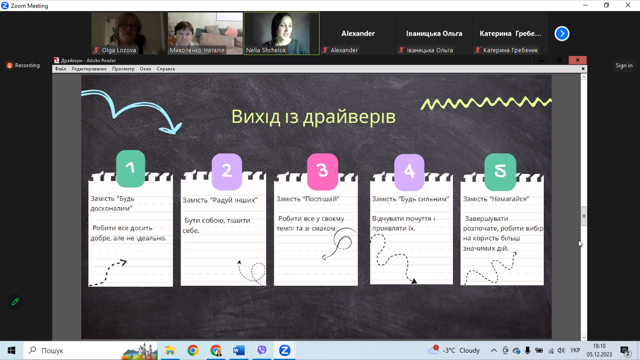
Task: Click the slide title 'Вихід із драйверів'
Action: pyautogui.click(x=313, y=117)
